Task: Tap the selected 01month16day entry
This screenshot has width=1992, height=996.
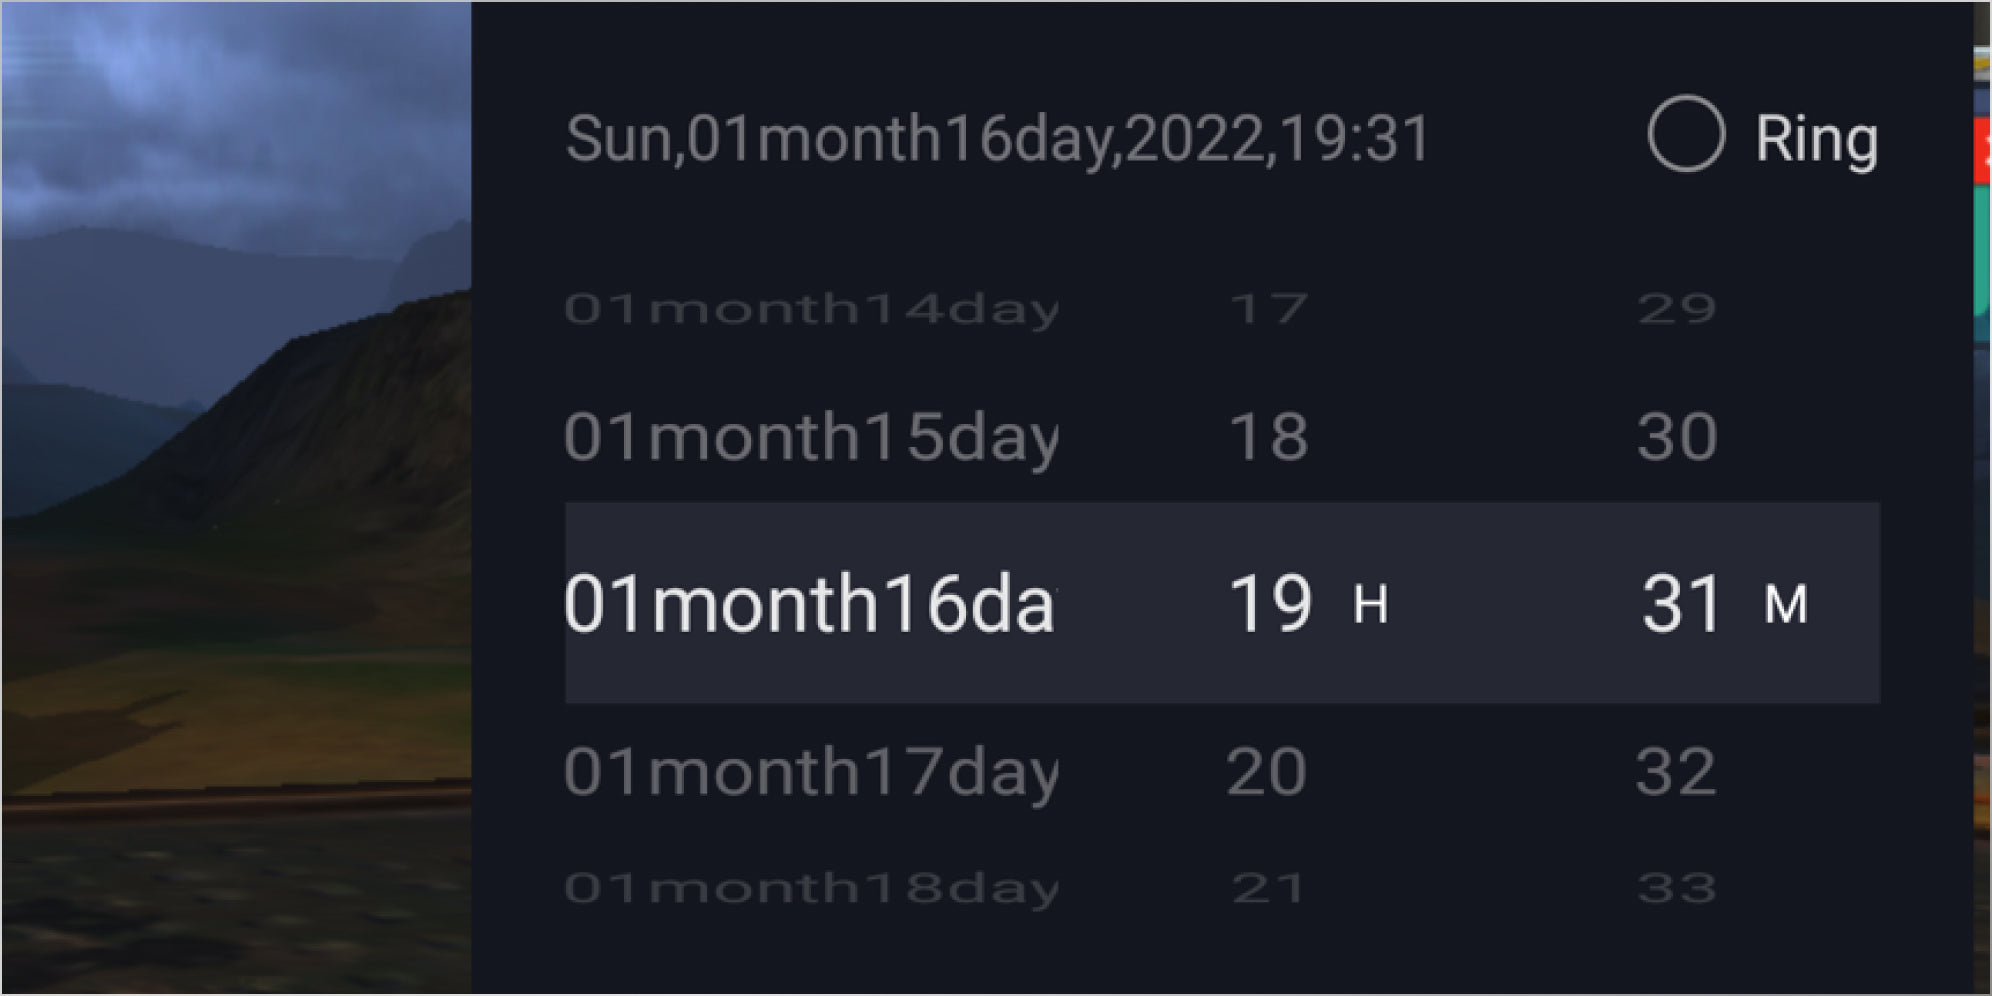Action: pos(809,603)
